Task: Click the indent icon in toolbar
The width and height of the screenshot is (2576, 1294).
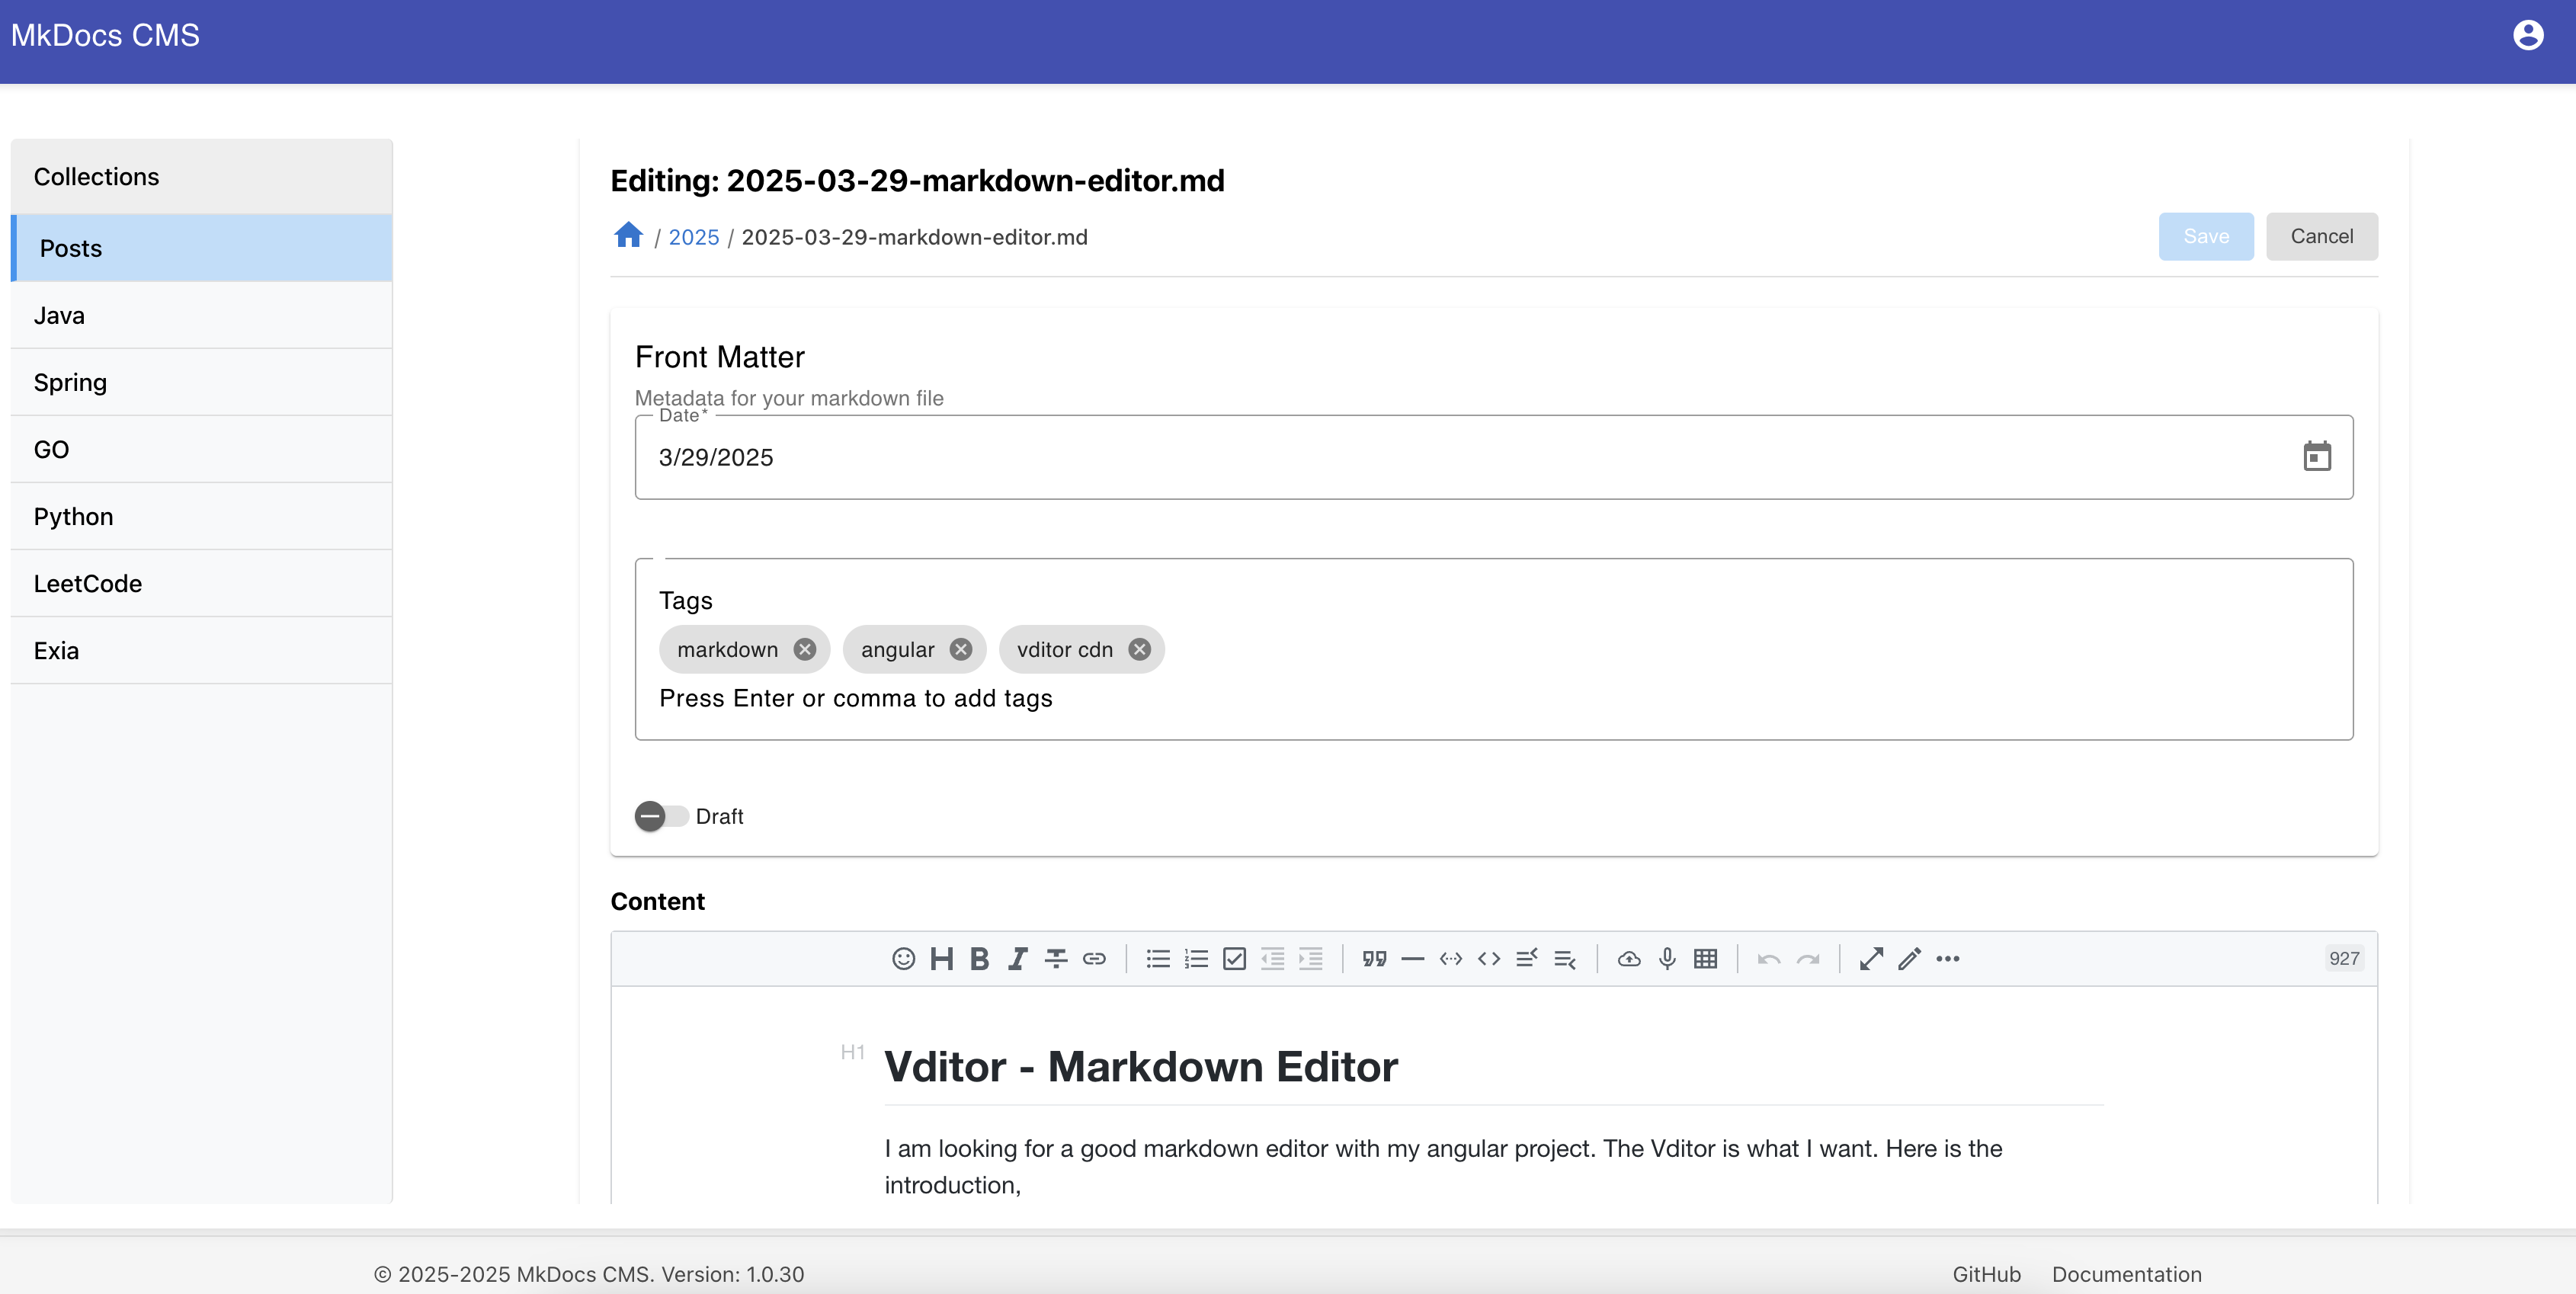Action: (1310, 959)
